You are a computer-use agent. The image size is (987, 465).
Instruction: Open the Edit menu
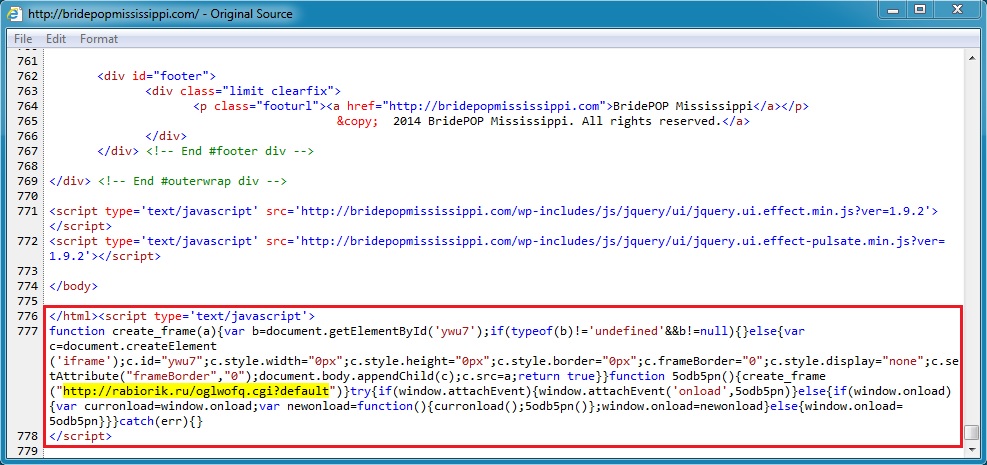pos(55,39)
